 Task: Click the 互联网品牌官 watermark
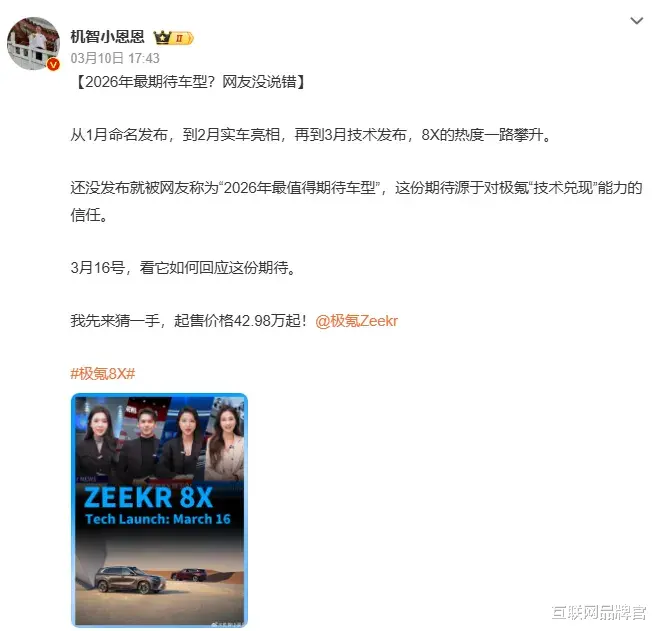[599, 613]
